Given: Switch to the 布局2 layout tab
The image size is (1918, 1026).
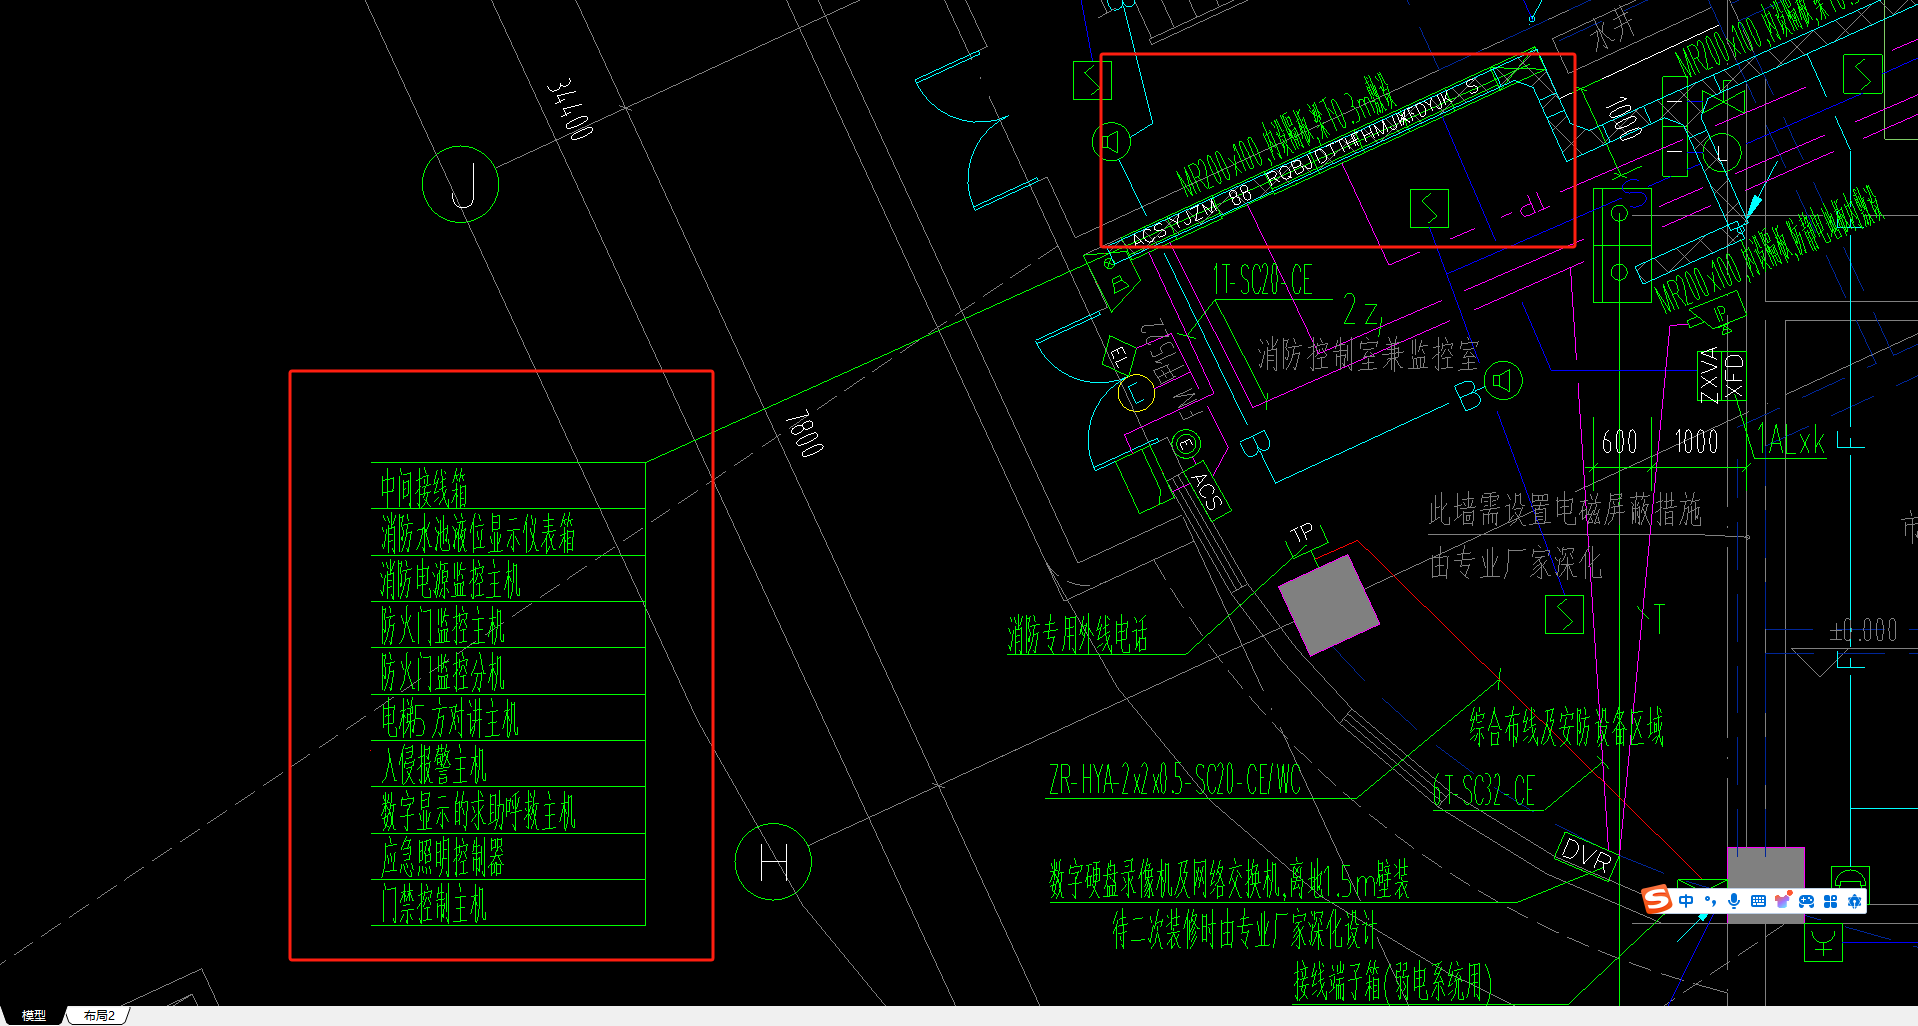Looking at the screenshot, I should (x=99, y=1015).
